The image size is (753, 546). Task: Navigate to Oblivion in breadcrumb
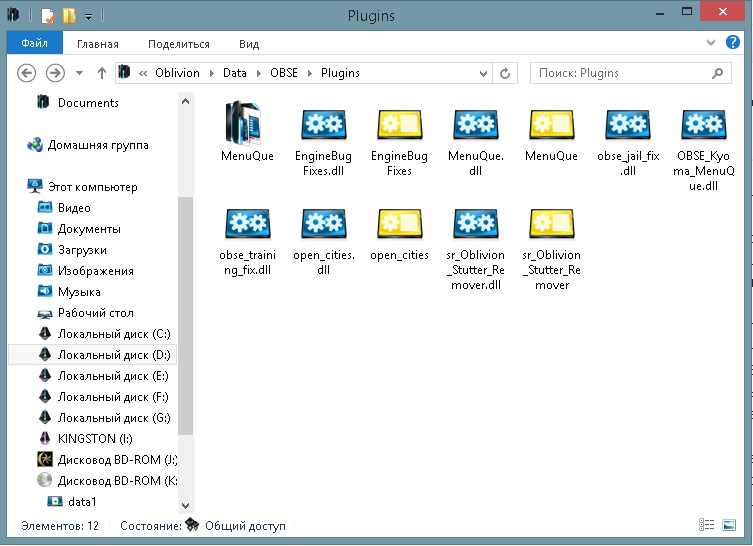(x=177, y=73)
